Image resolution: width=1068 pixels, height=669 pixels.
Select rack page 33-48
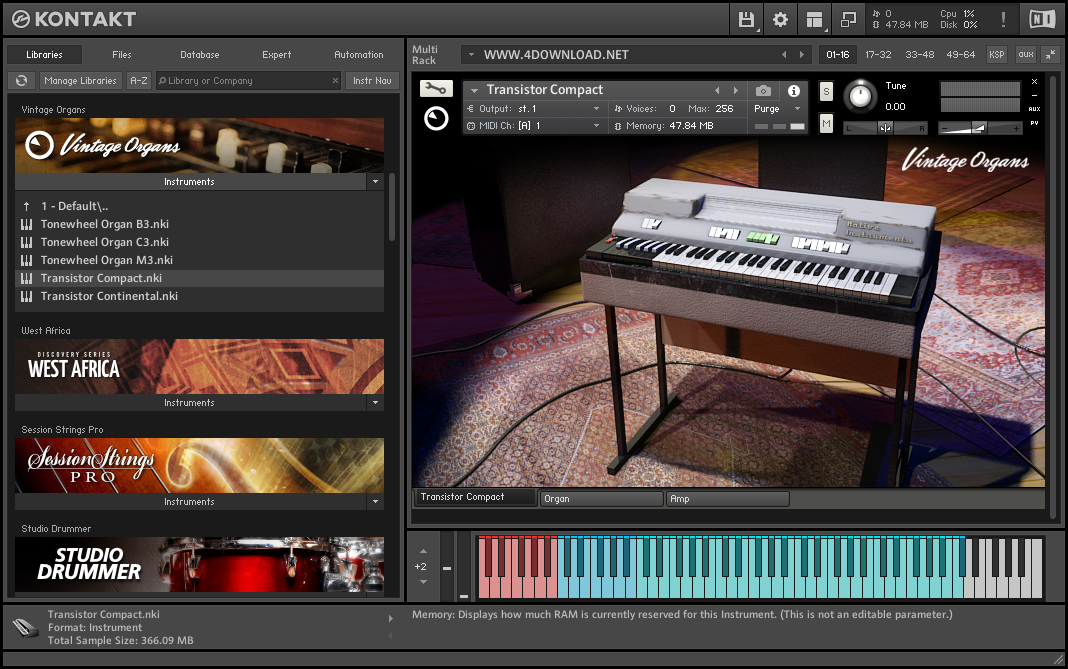tap(920, 55)
